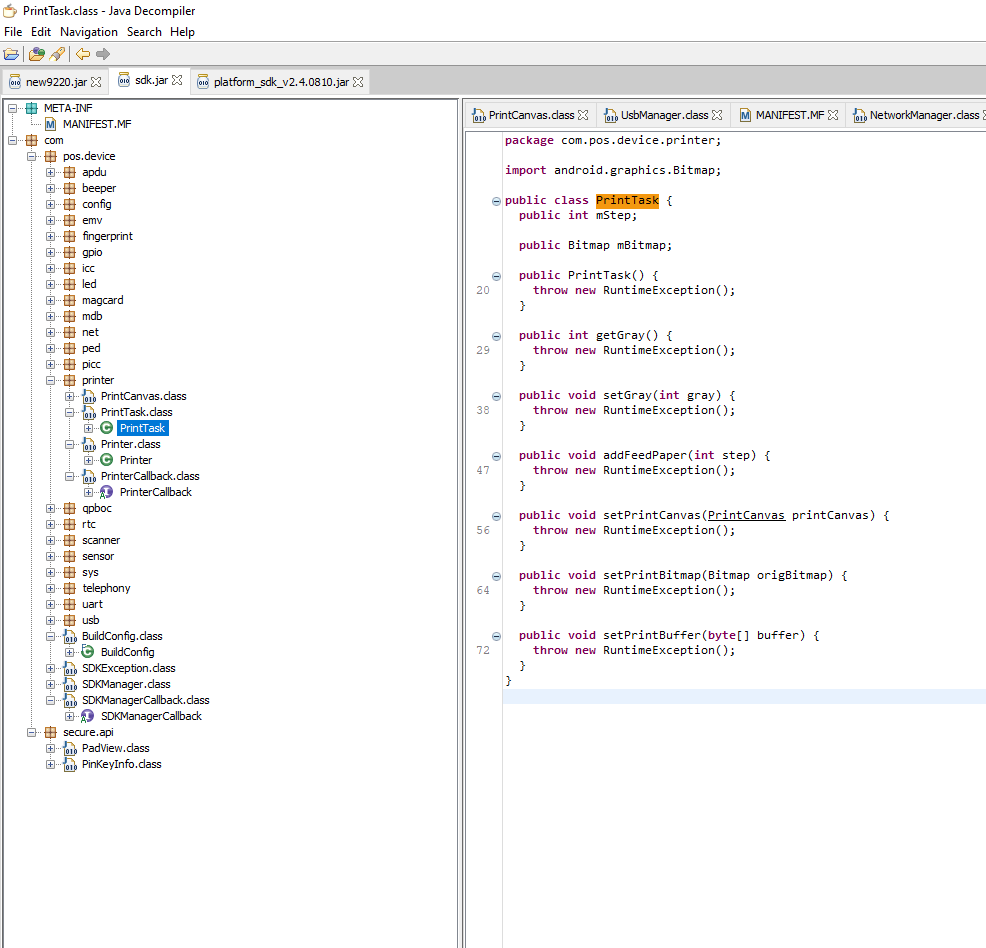Screen dimensions: 986x948
Task: Close the sdk.jar tab
Action: (177, 81)
